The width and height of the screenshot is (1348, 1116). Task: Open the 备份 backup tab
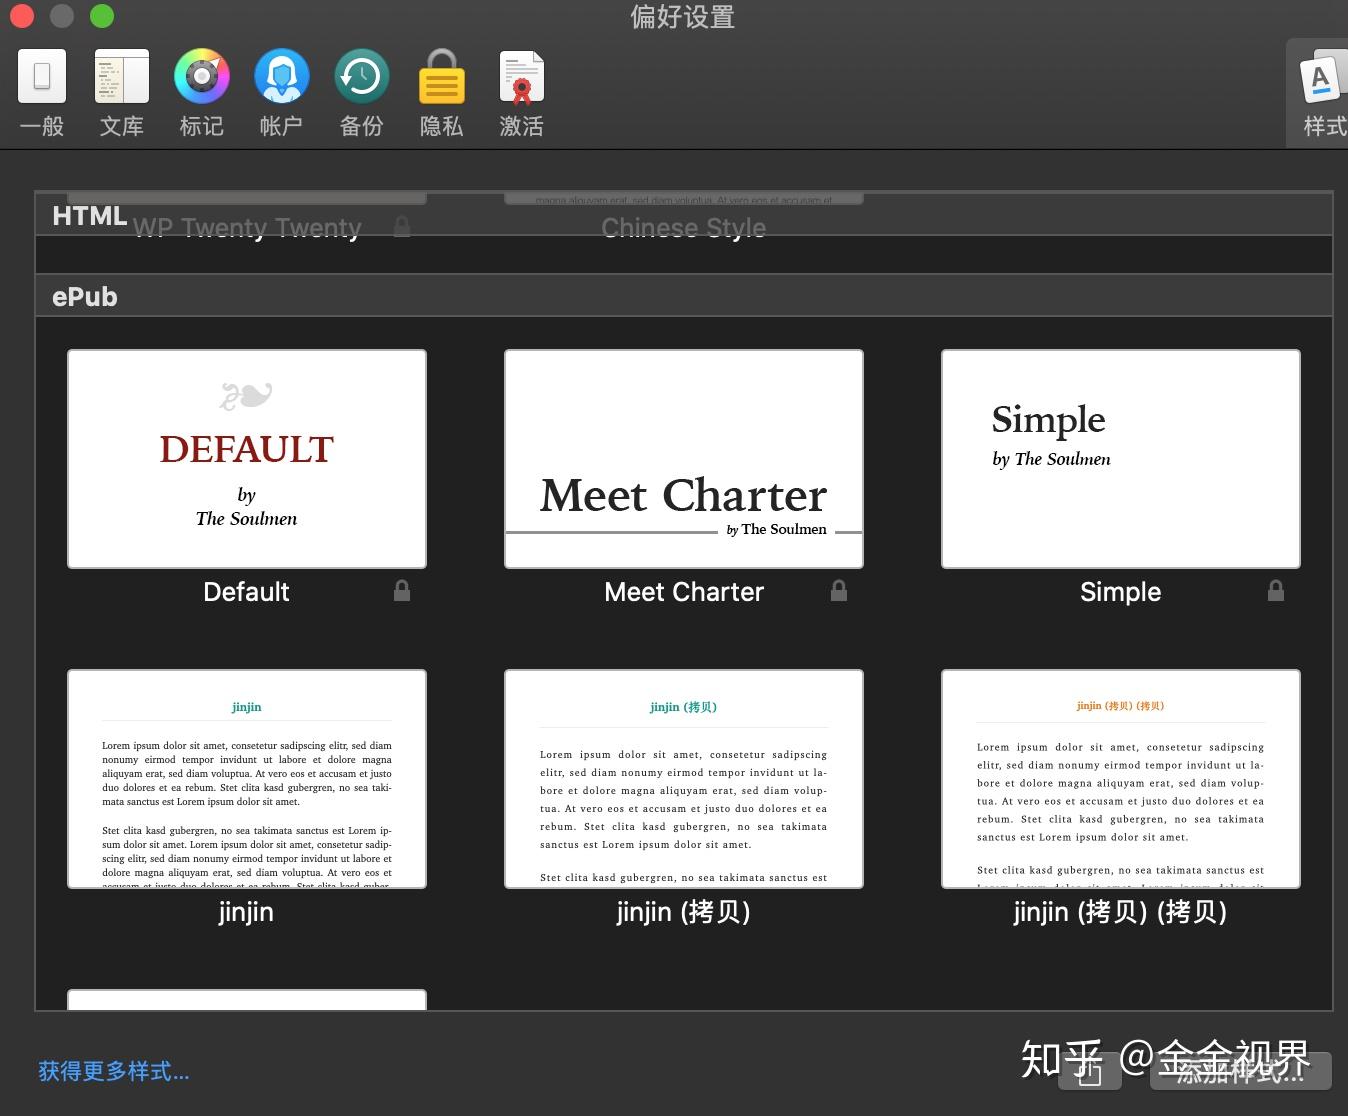(x=361, y=93)
